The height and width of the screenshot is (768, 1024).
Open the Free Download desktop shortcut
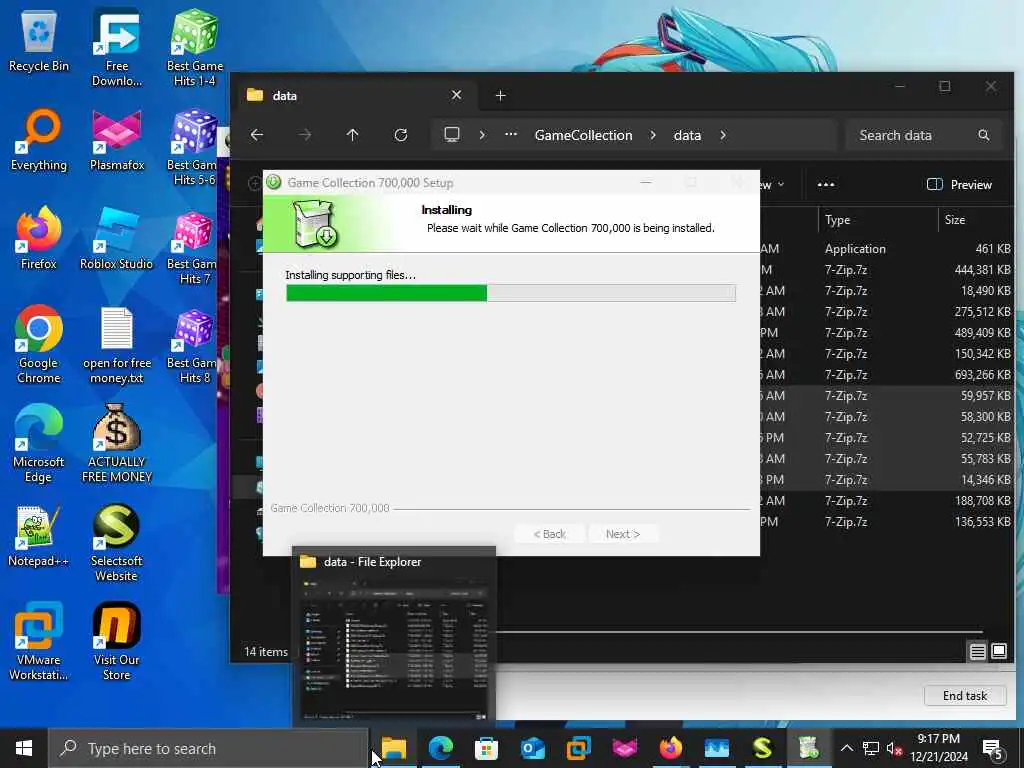pyautogui.click(x=117, y=47)
